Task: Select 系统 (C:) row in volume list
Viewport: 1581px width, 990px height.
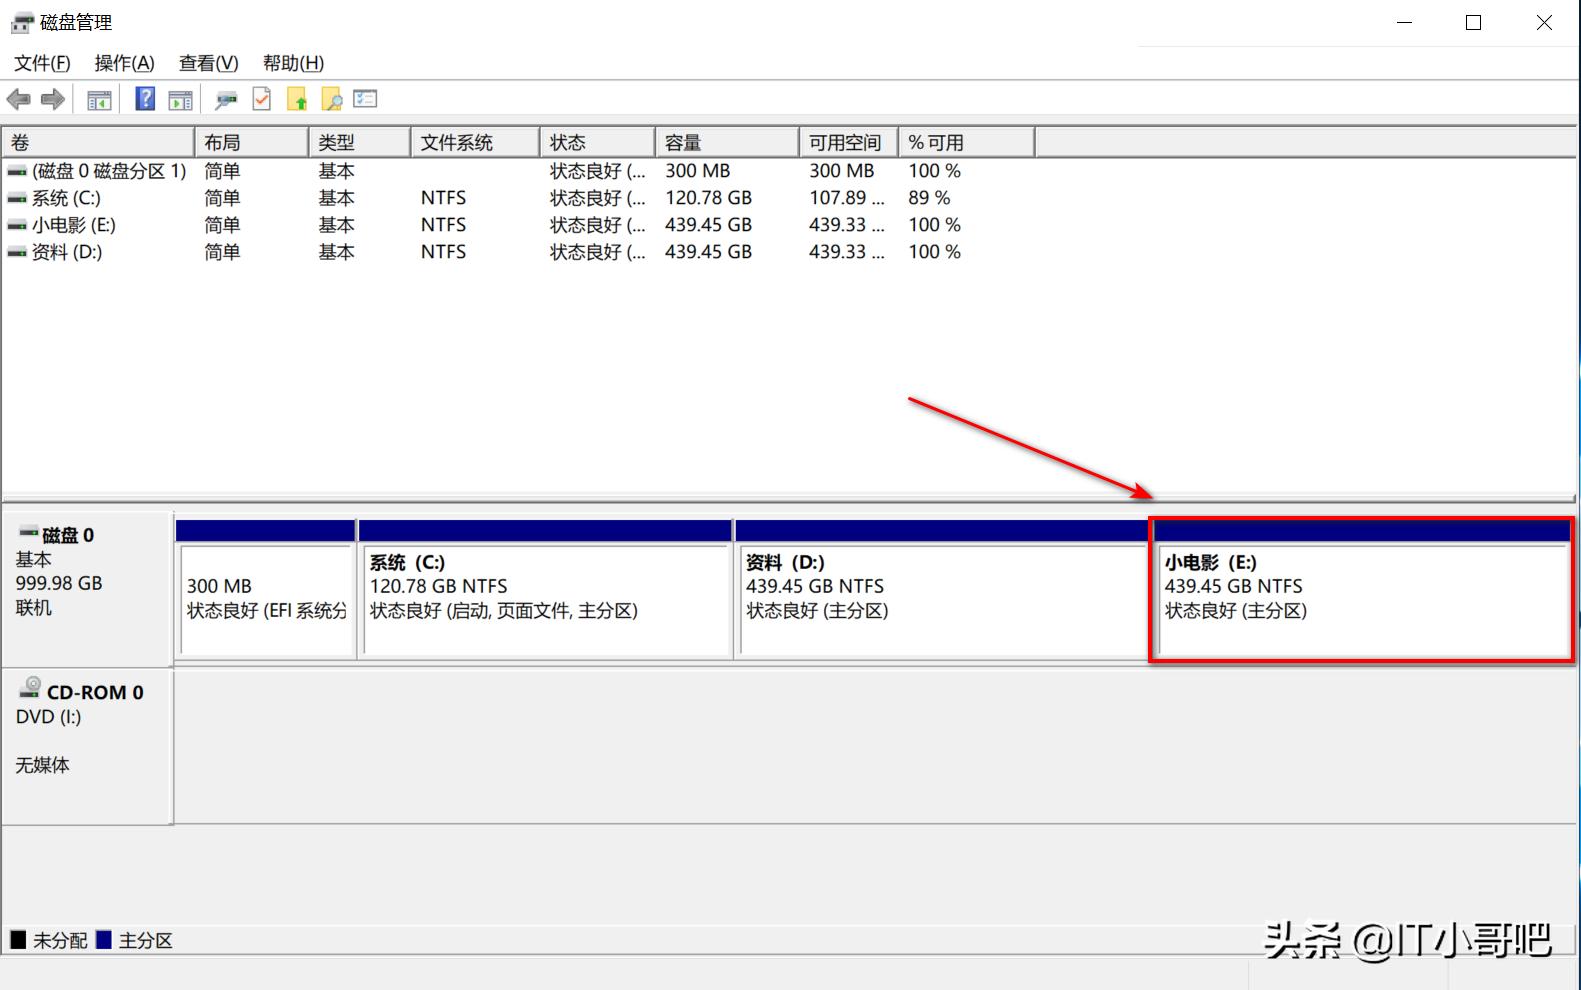Action: pos(66,198)
